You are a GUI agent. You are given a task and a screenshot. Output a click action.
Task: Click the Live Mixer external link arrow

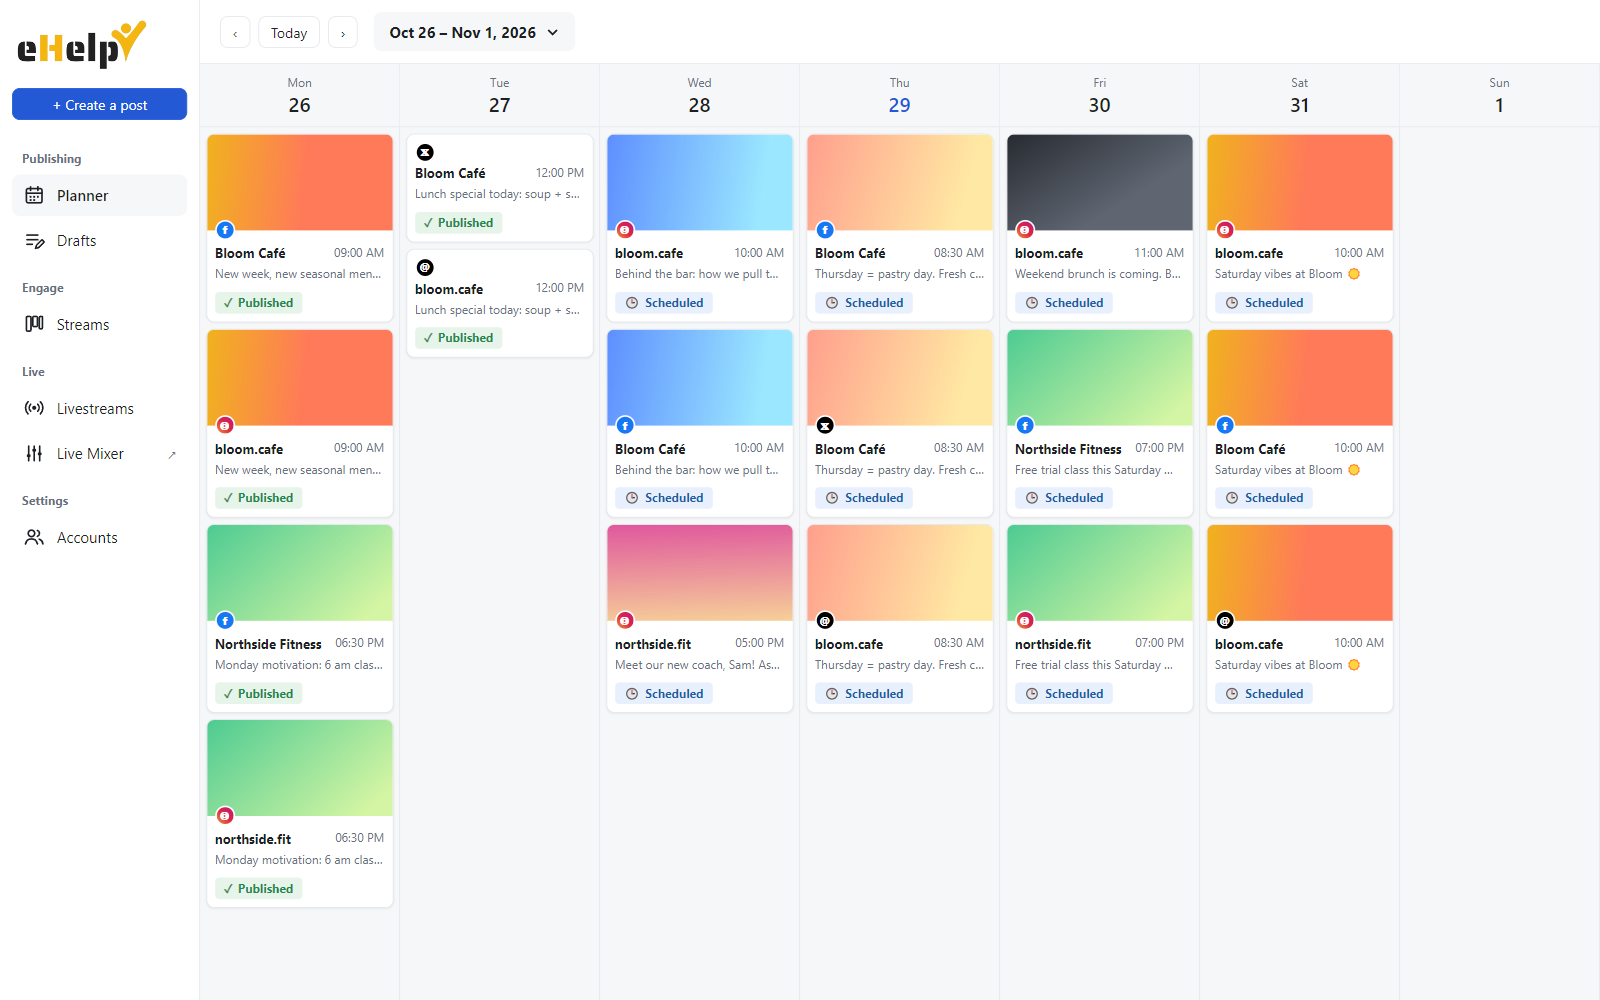pyautogui.click(x=172, y=454)
